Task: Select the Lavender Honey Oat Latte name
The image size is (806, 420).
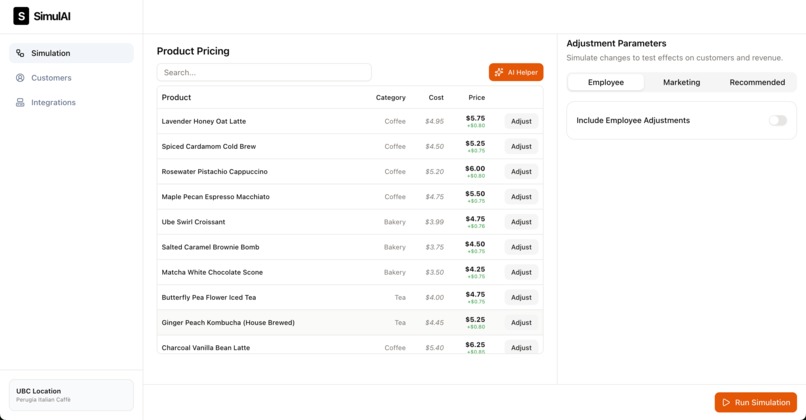Action: click(x=204, y=121)
